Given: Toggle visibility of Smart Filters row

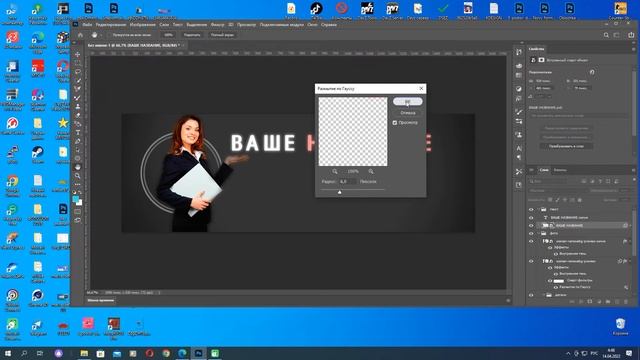Looking at the screenshot, I should point(550,281).
